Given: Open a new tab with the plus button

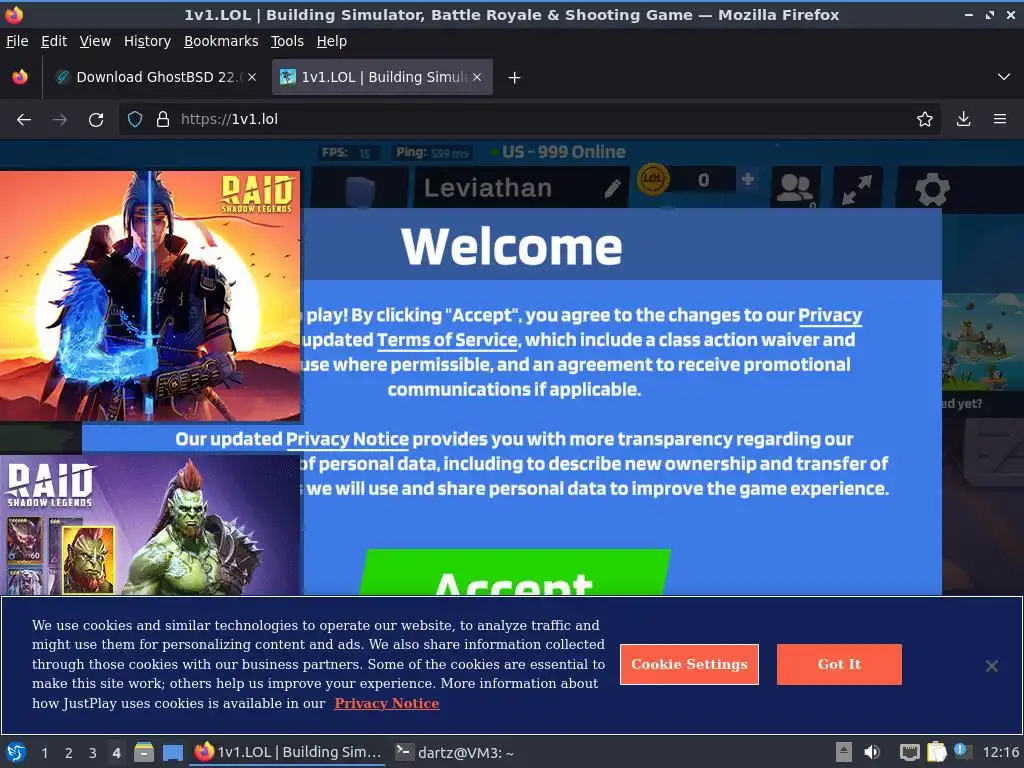Looking at the screenshot, I should point(515,78).
